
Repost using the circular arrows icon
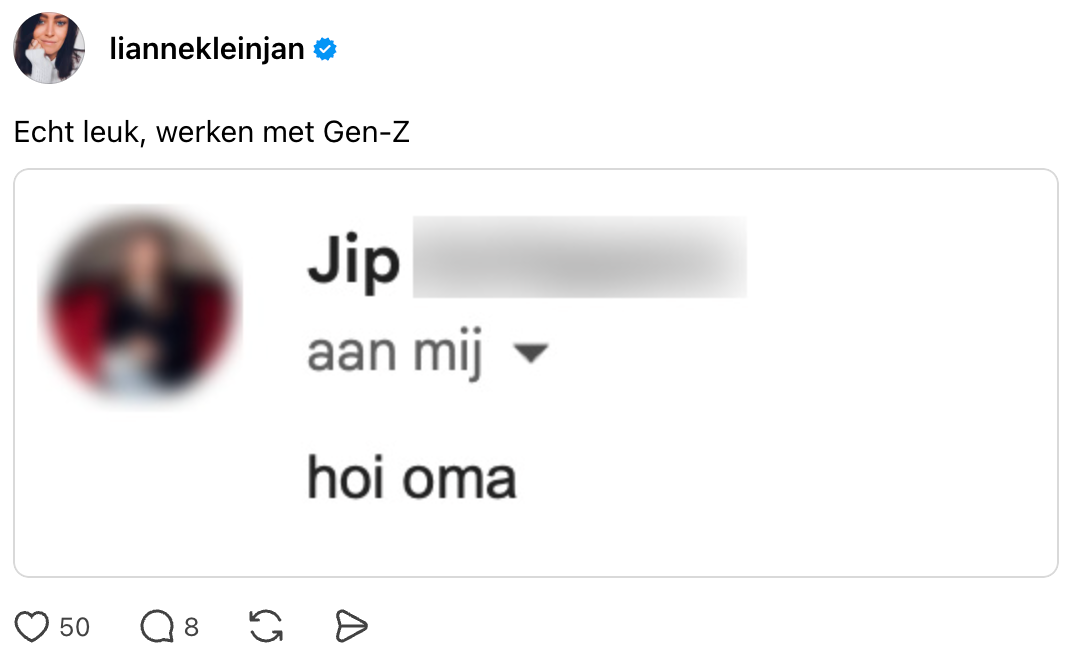265,627
